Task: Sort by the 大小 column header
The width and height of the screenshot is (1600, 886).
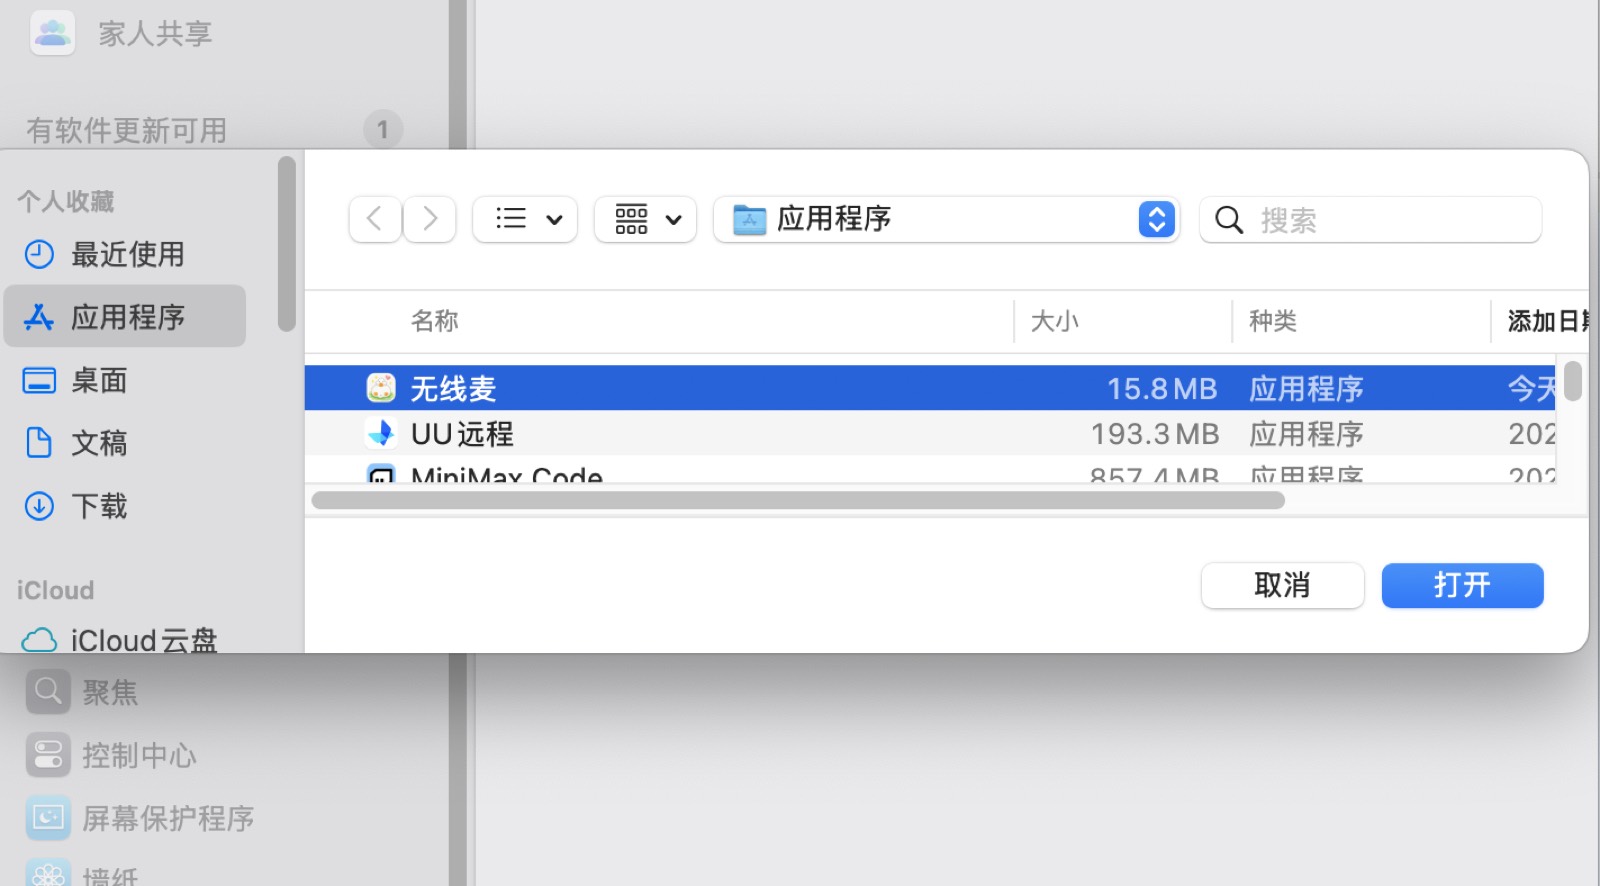Action: [1055, 321]
